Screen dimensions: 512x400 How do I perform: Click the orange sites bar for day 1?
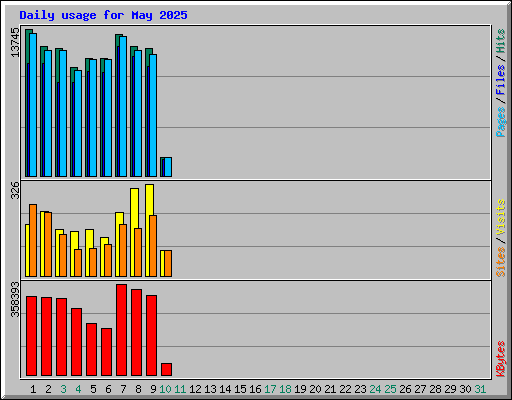click(x=33, y=240)
